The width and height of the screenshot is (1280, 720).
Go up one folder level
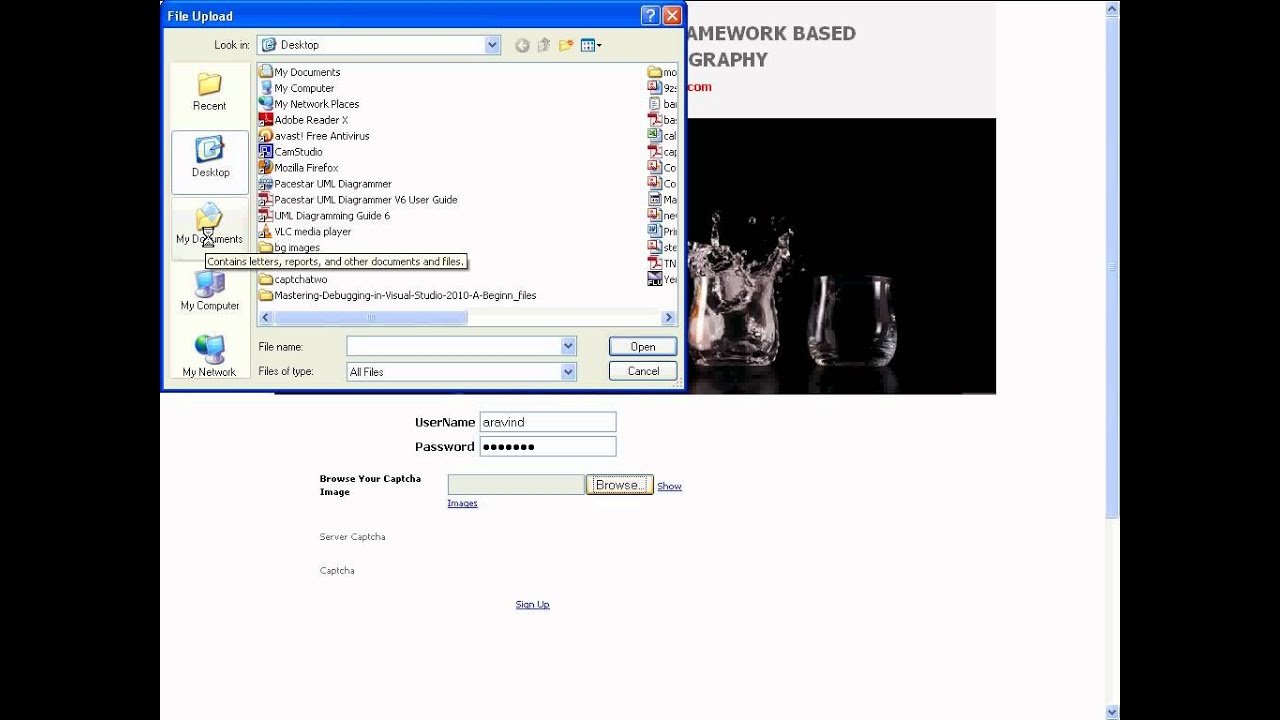tap(544, 45)
